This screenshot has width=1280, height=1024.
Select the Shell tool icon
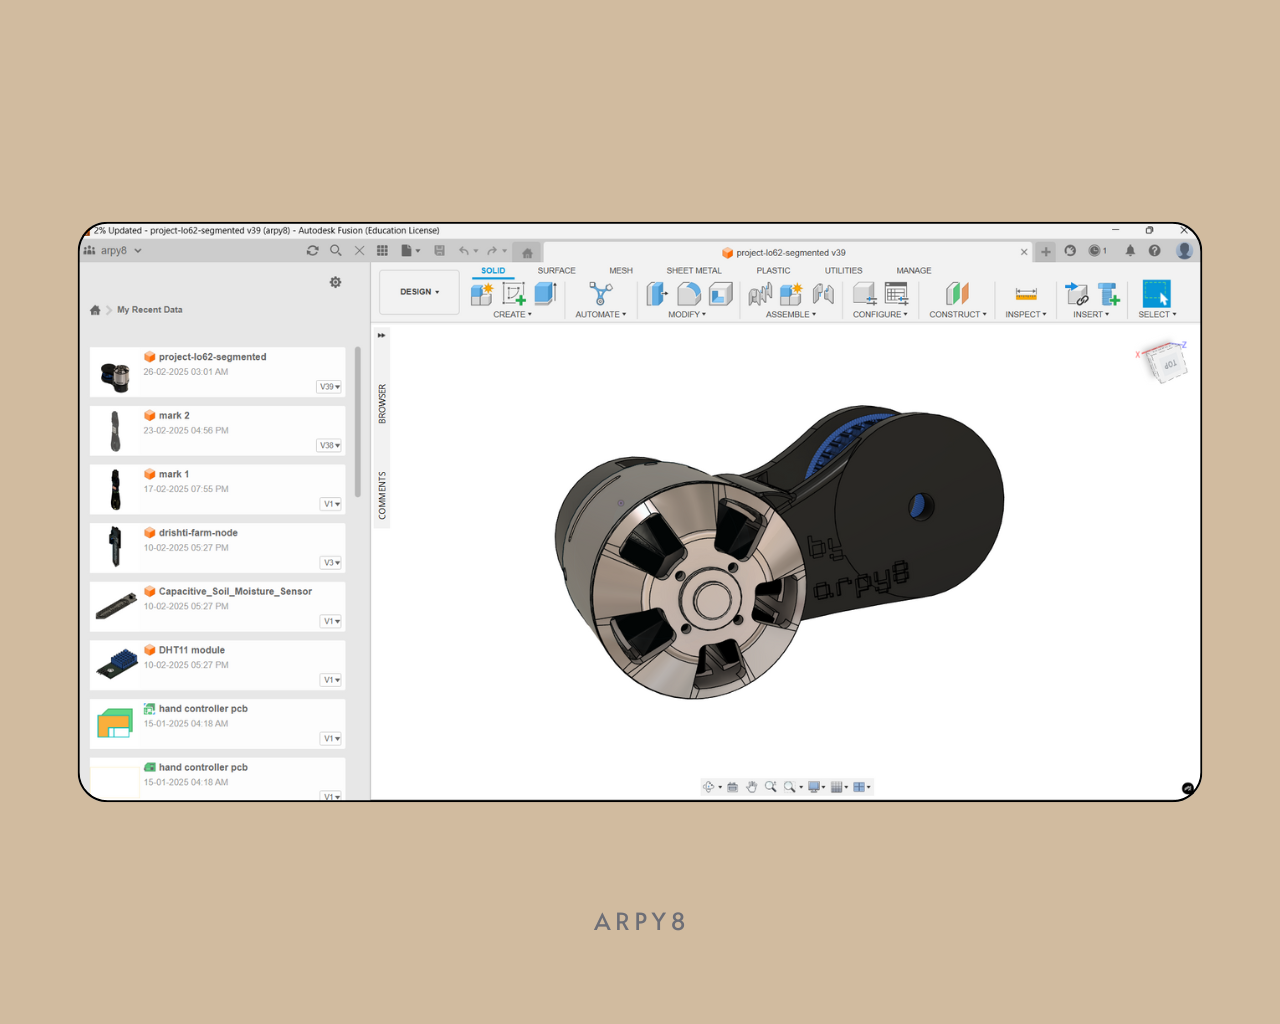click(x=721, y=293)
